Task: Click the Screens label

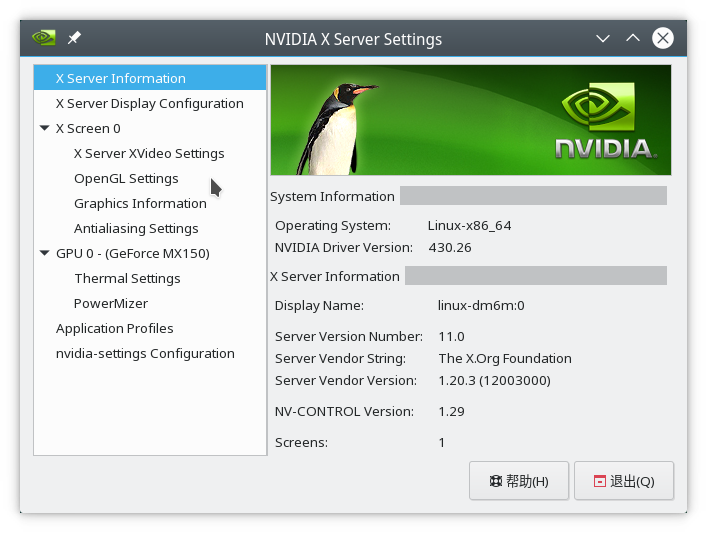Action: [x=301, y=442]
